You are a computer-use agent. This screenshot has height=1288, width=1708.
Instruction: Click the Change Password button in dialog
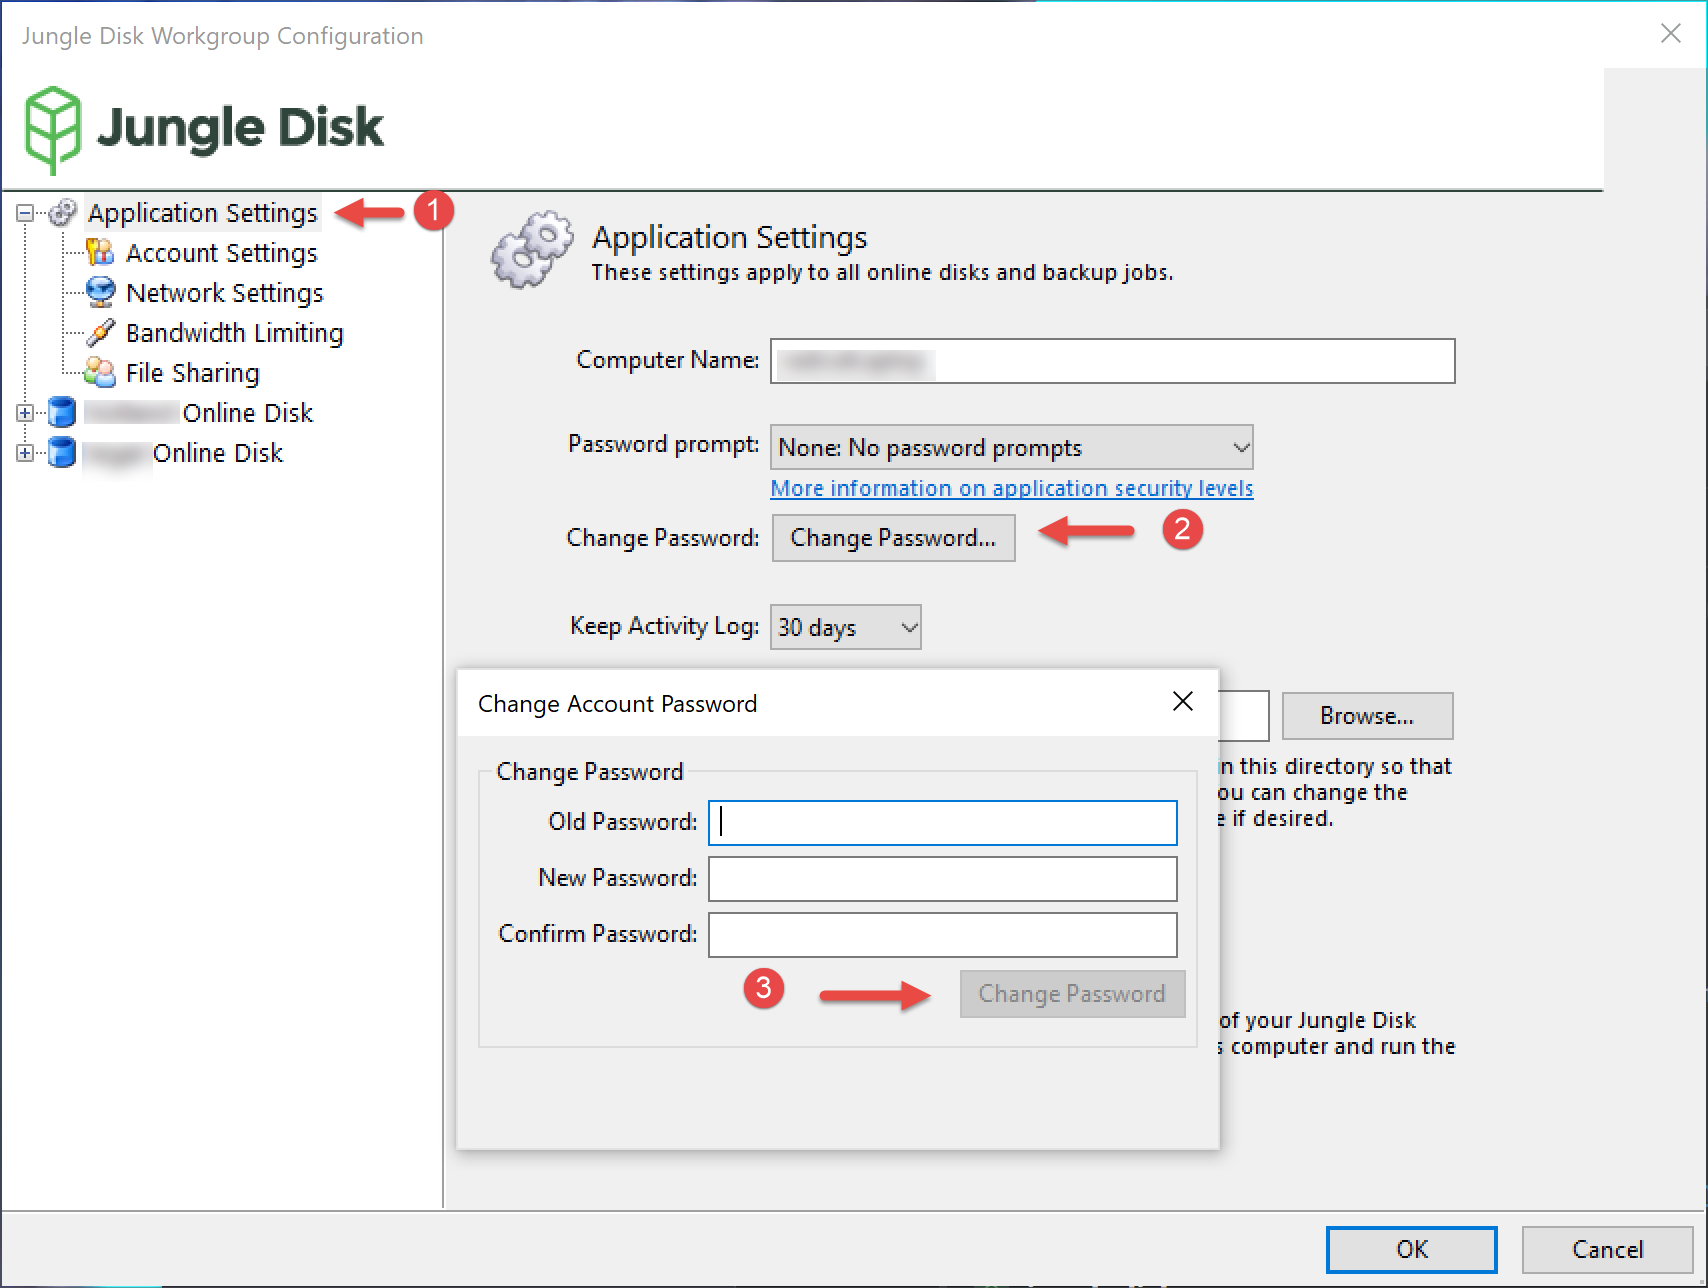(x=1072, y=994)
